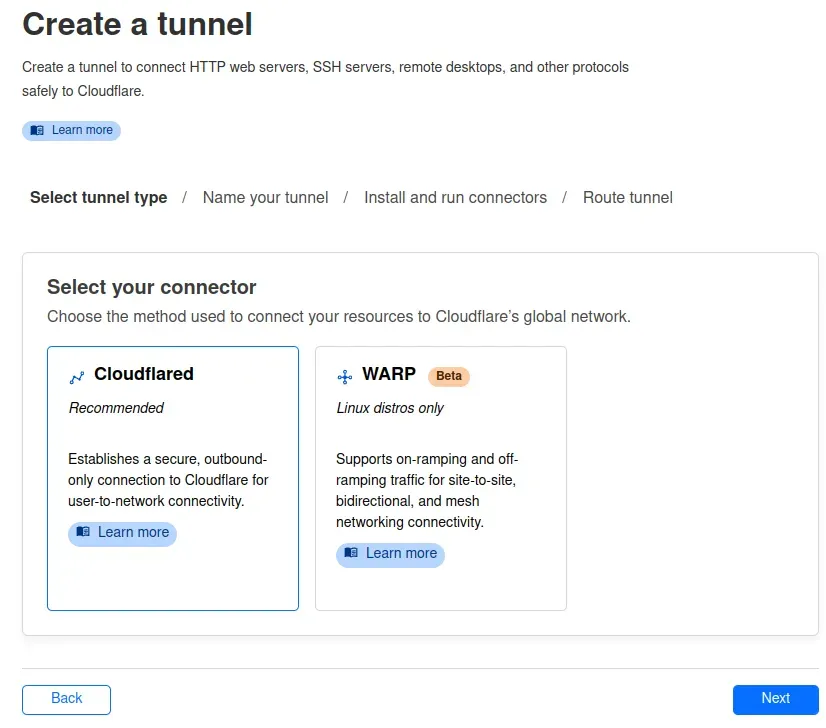
Task: Open the Learn more link under the page description
Action: (82, 130)
